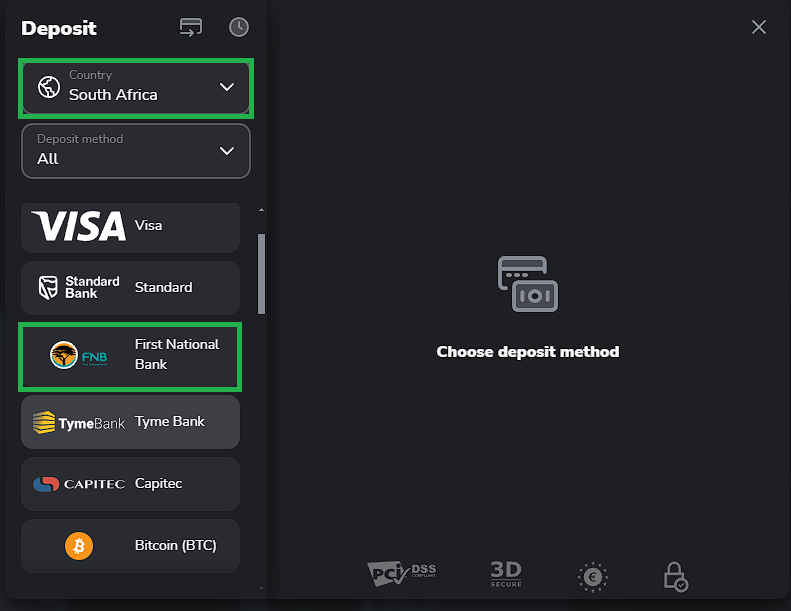
Task: Click the euro stars badge icon
Action: point(593,576)
